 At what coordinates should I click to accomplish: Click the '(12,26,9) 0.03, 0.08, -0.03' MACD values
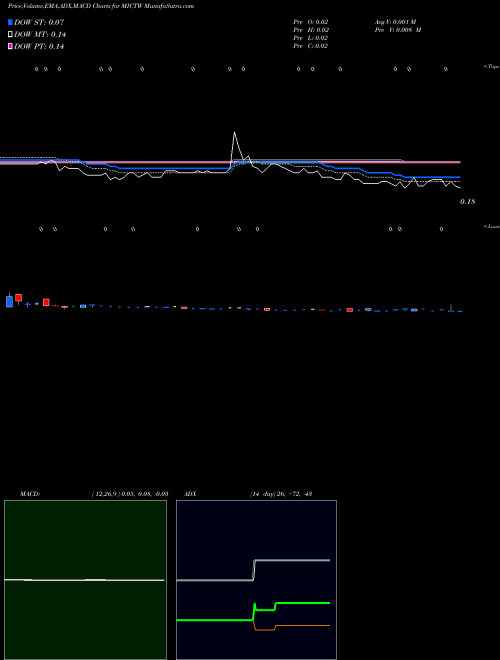pos(130,494)
